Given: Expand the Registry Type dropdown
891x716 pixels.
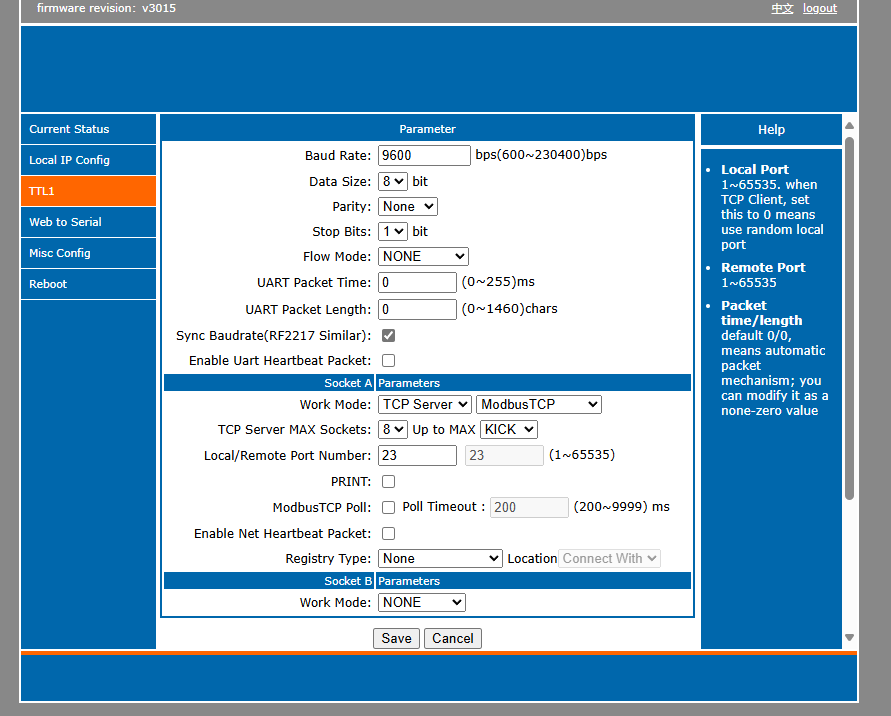Looking at the screenshot, I should 440,559.
